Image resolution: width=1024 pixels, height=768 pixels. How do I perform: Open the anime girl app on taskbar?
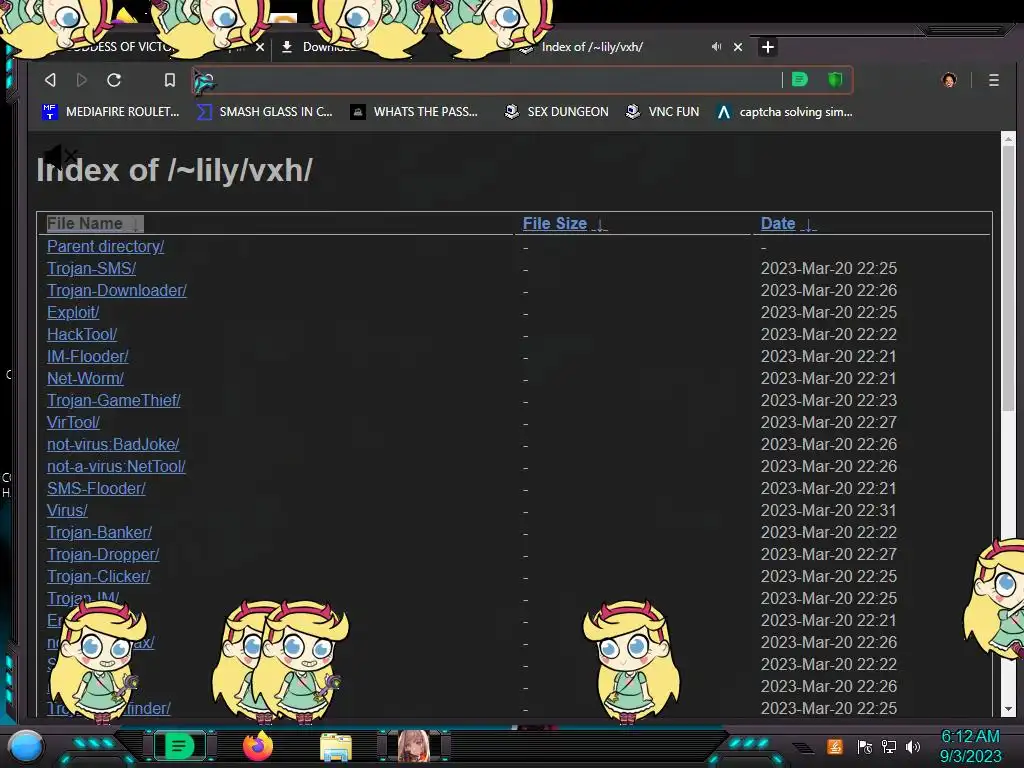coord(413,746)
